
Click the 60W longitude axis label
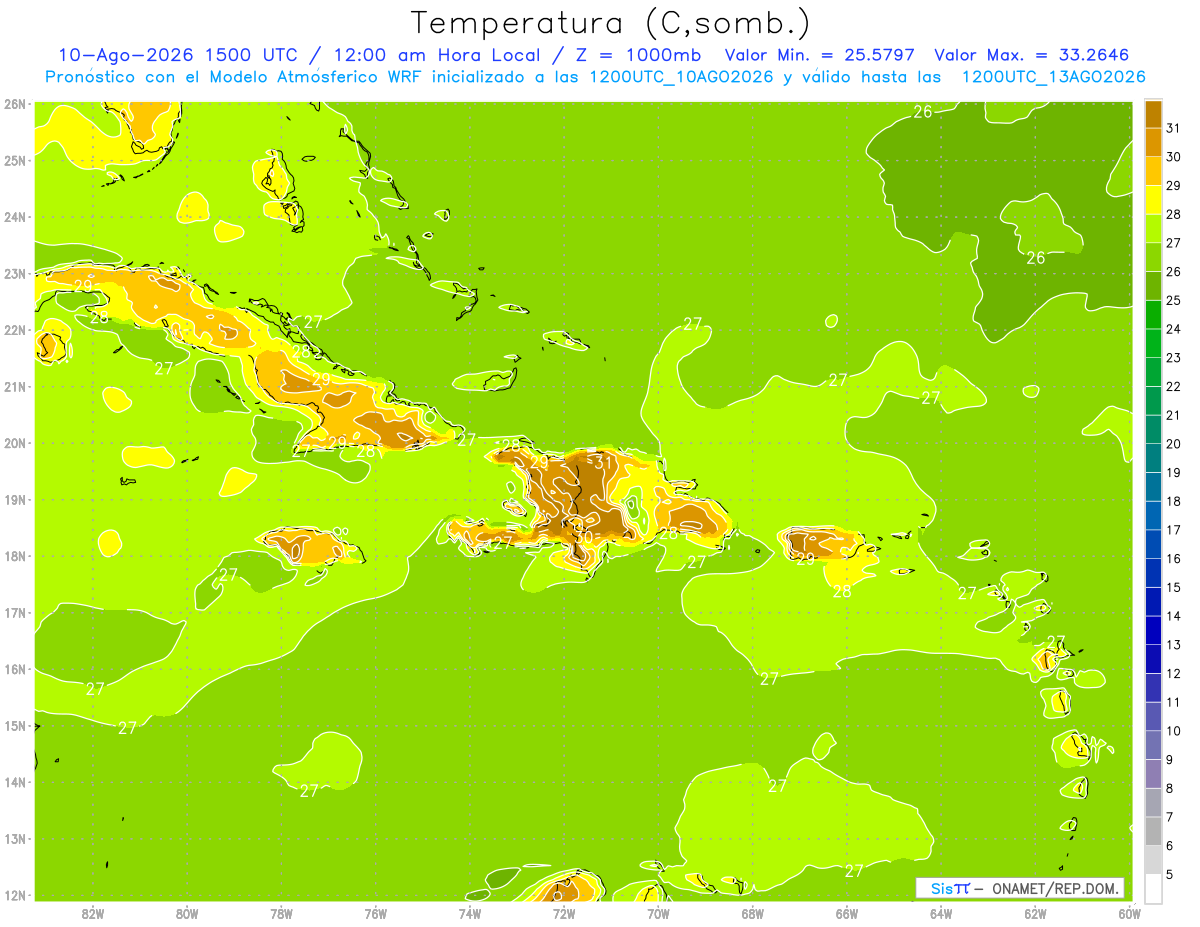coord(1129,913)
